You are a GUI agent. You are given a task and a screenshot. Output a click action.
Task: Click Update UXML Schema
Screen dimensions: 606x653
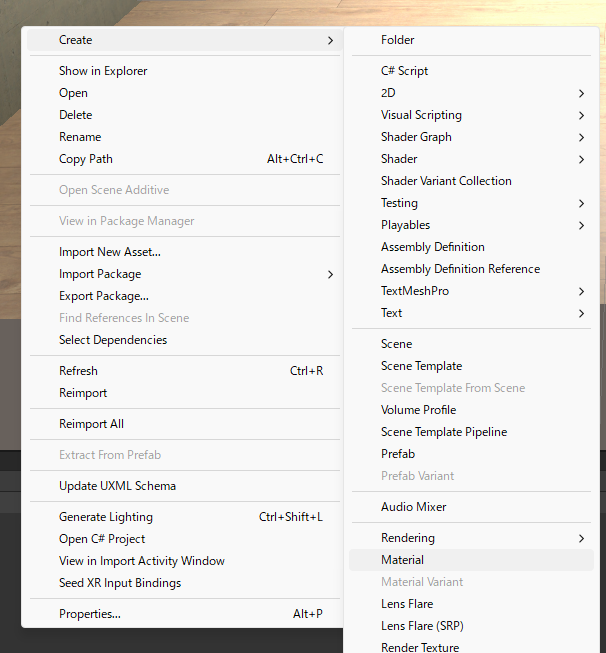click(185, 486)
